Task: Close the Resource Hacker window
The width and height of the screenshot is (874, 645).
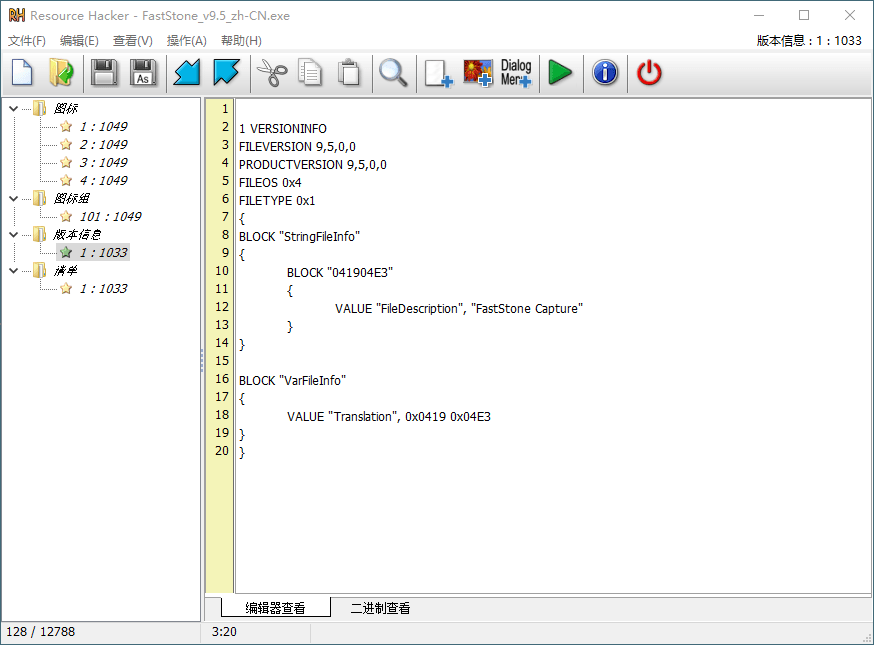Action: [x=849, y=15]
